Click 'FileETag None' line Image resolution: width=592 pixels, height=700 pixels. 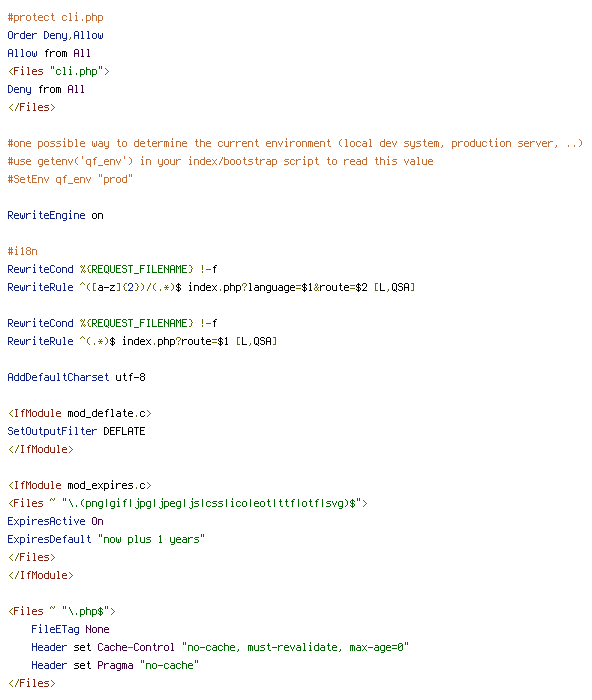70,629
